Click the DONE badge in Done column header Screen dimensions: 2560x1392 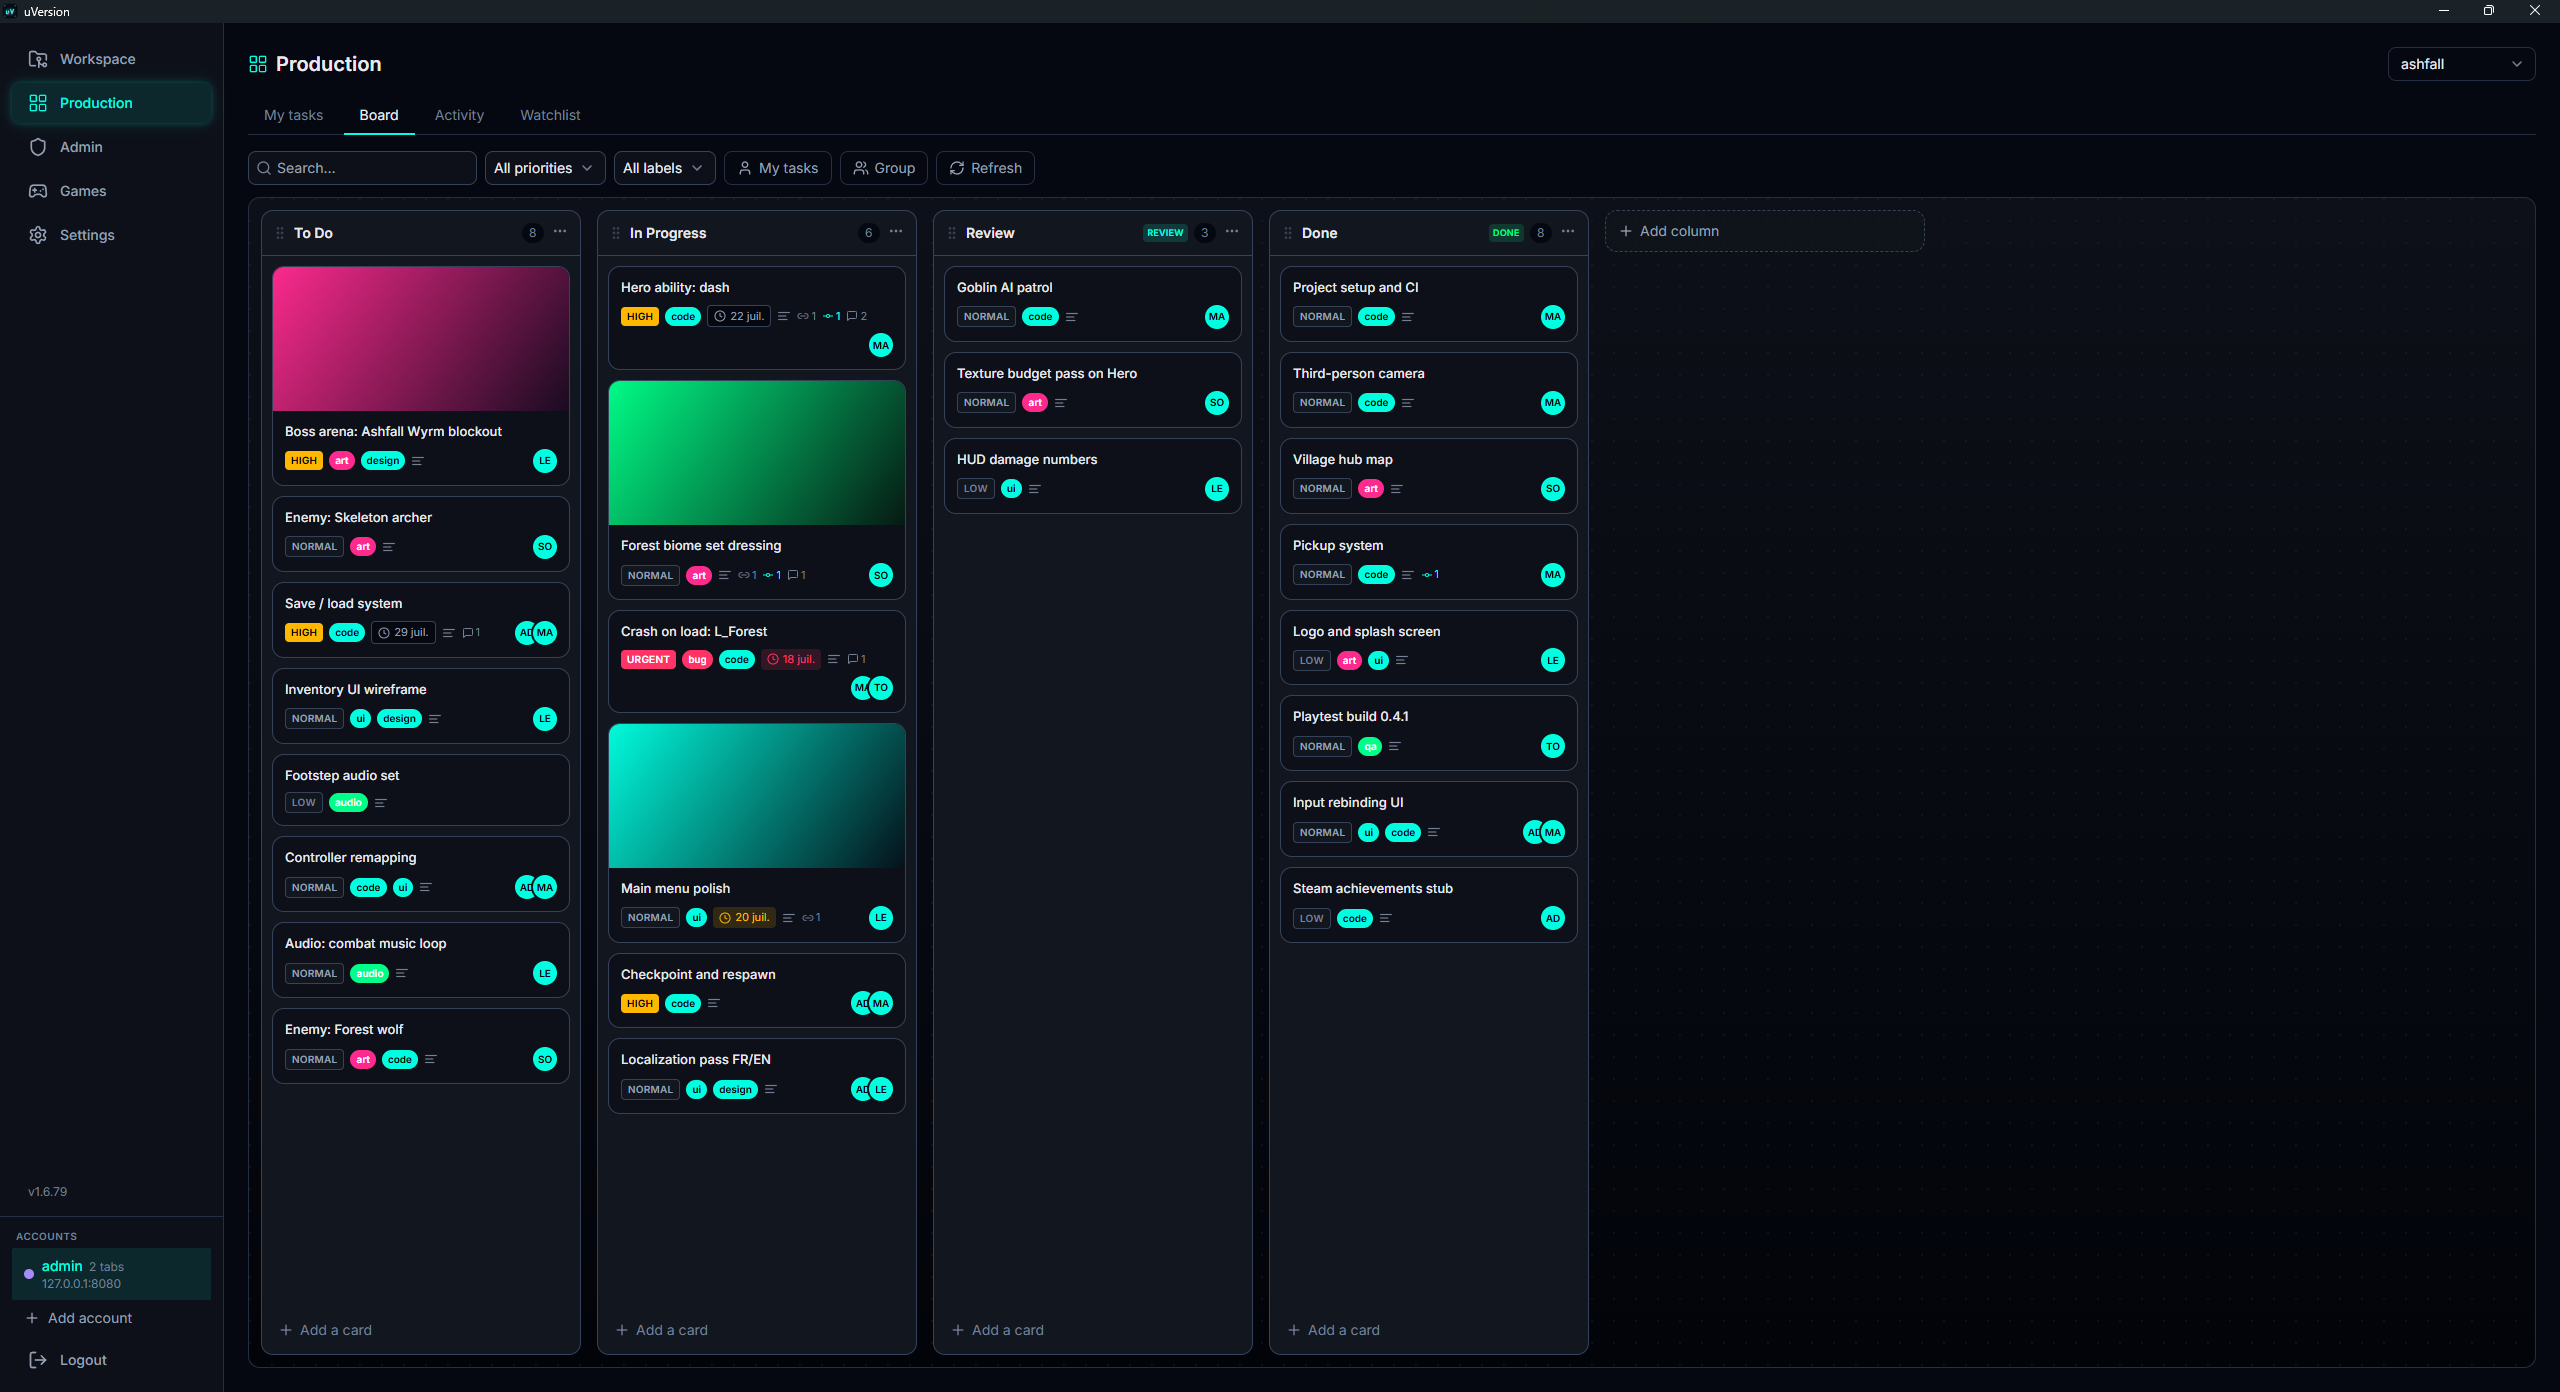pos(1506,233)
